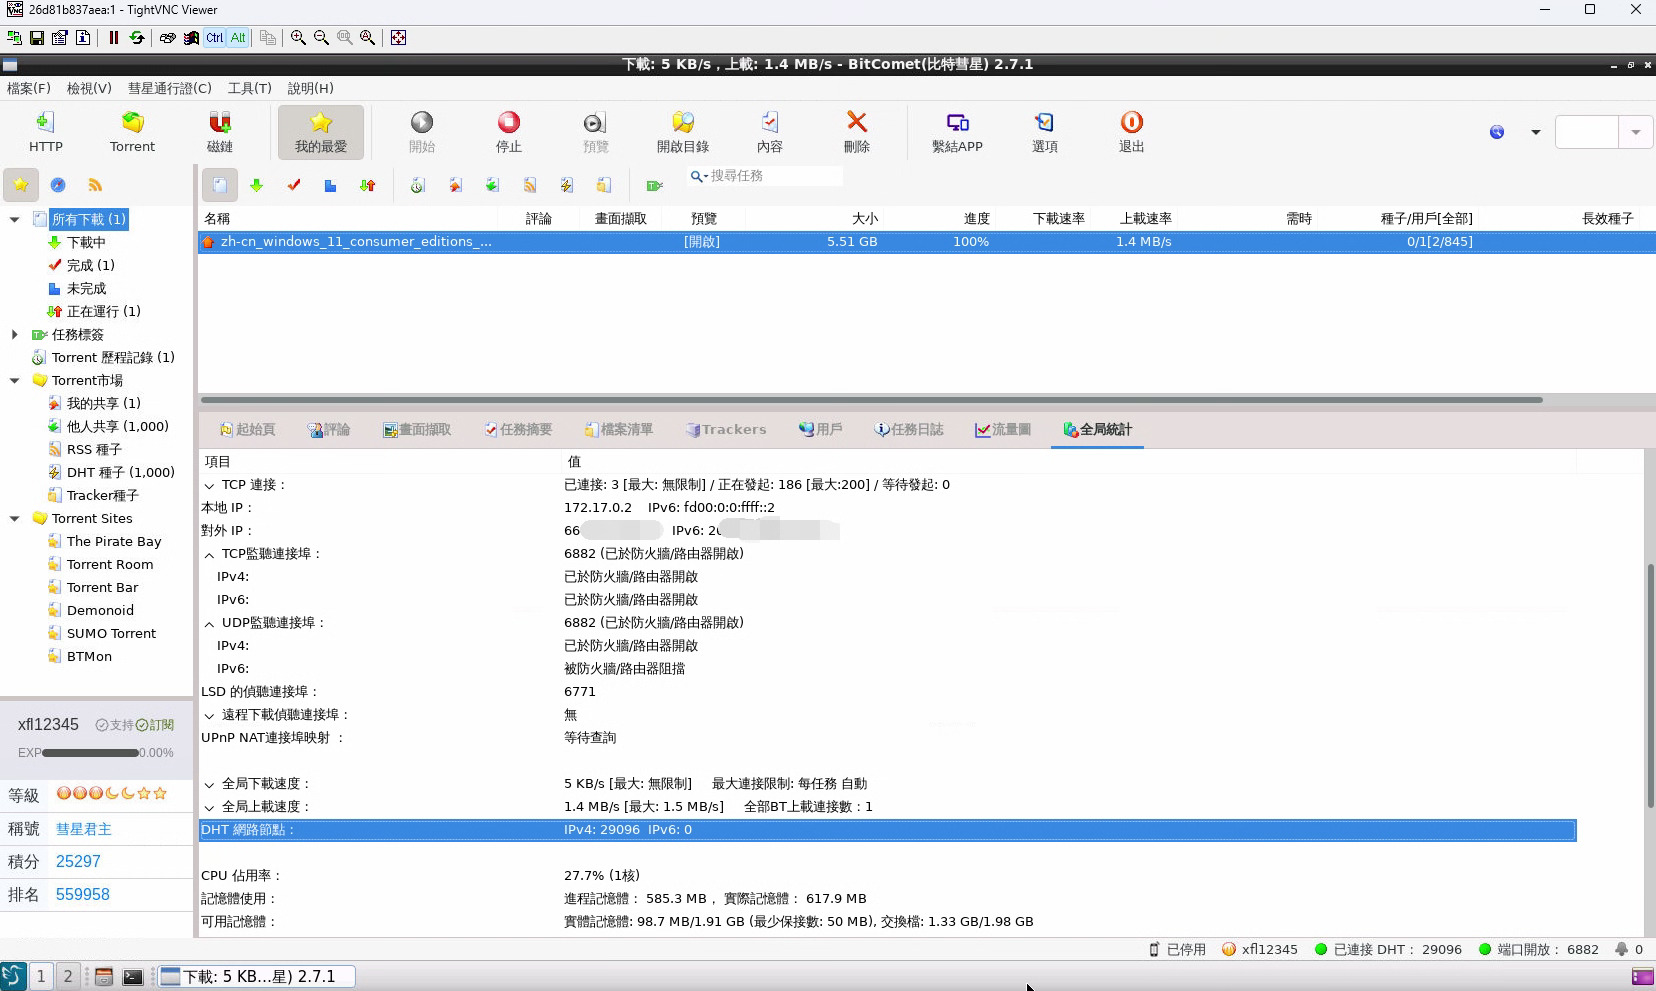
Task: Open the 檔案(F) menu
Action: (29, 88)
